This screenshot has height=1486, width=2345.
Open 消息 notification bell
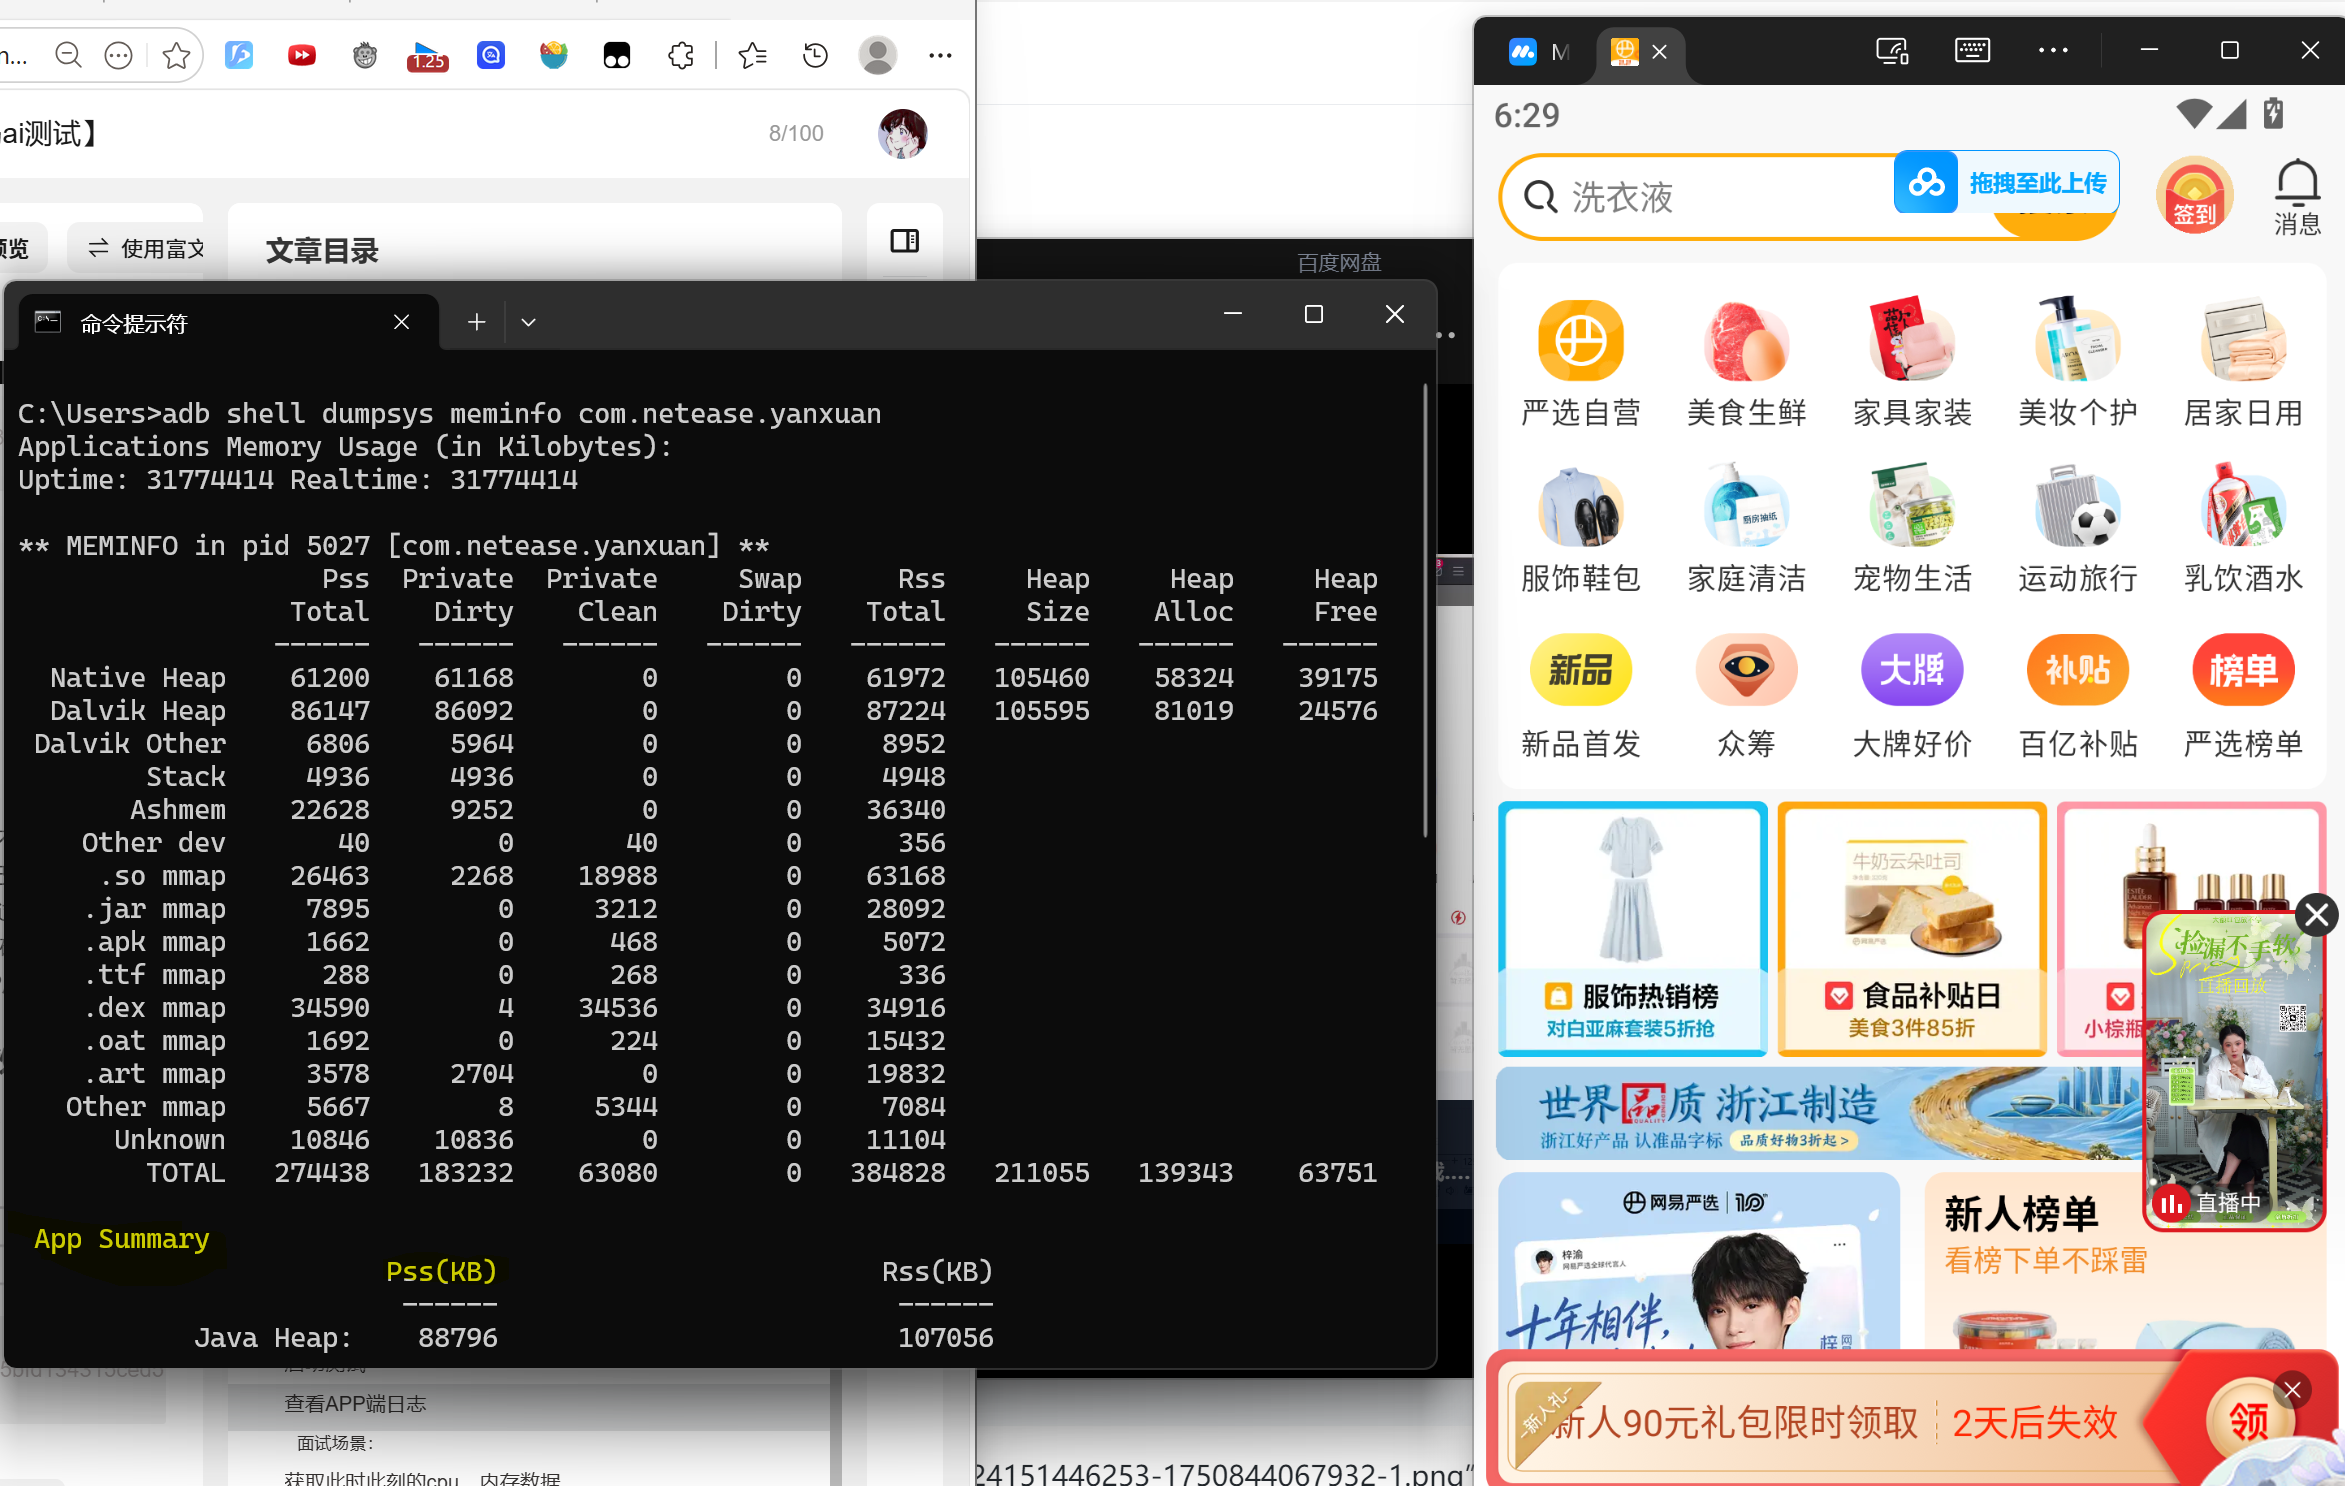point(2297,196)
